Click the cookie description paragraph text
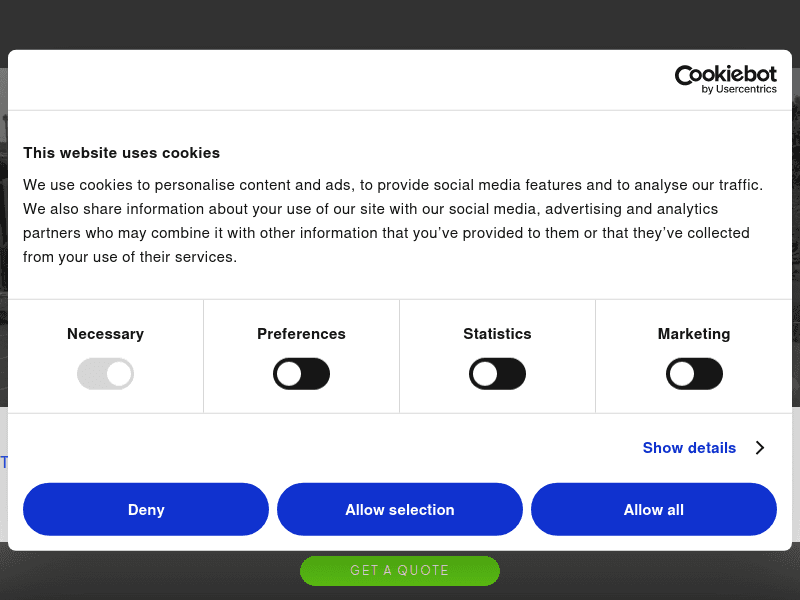This screenshot has width=800, height=600. [393, 221]
